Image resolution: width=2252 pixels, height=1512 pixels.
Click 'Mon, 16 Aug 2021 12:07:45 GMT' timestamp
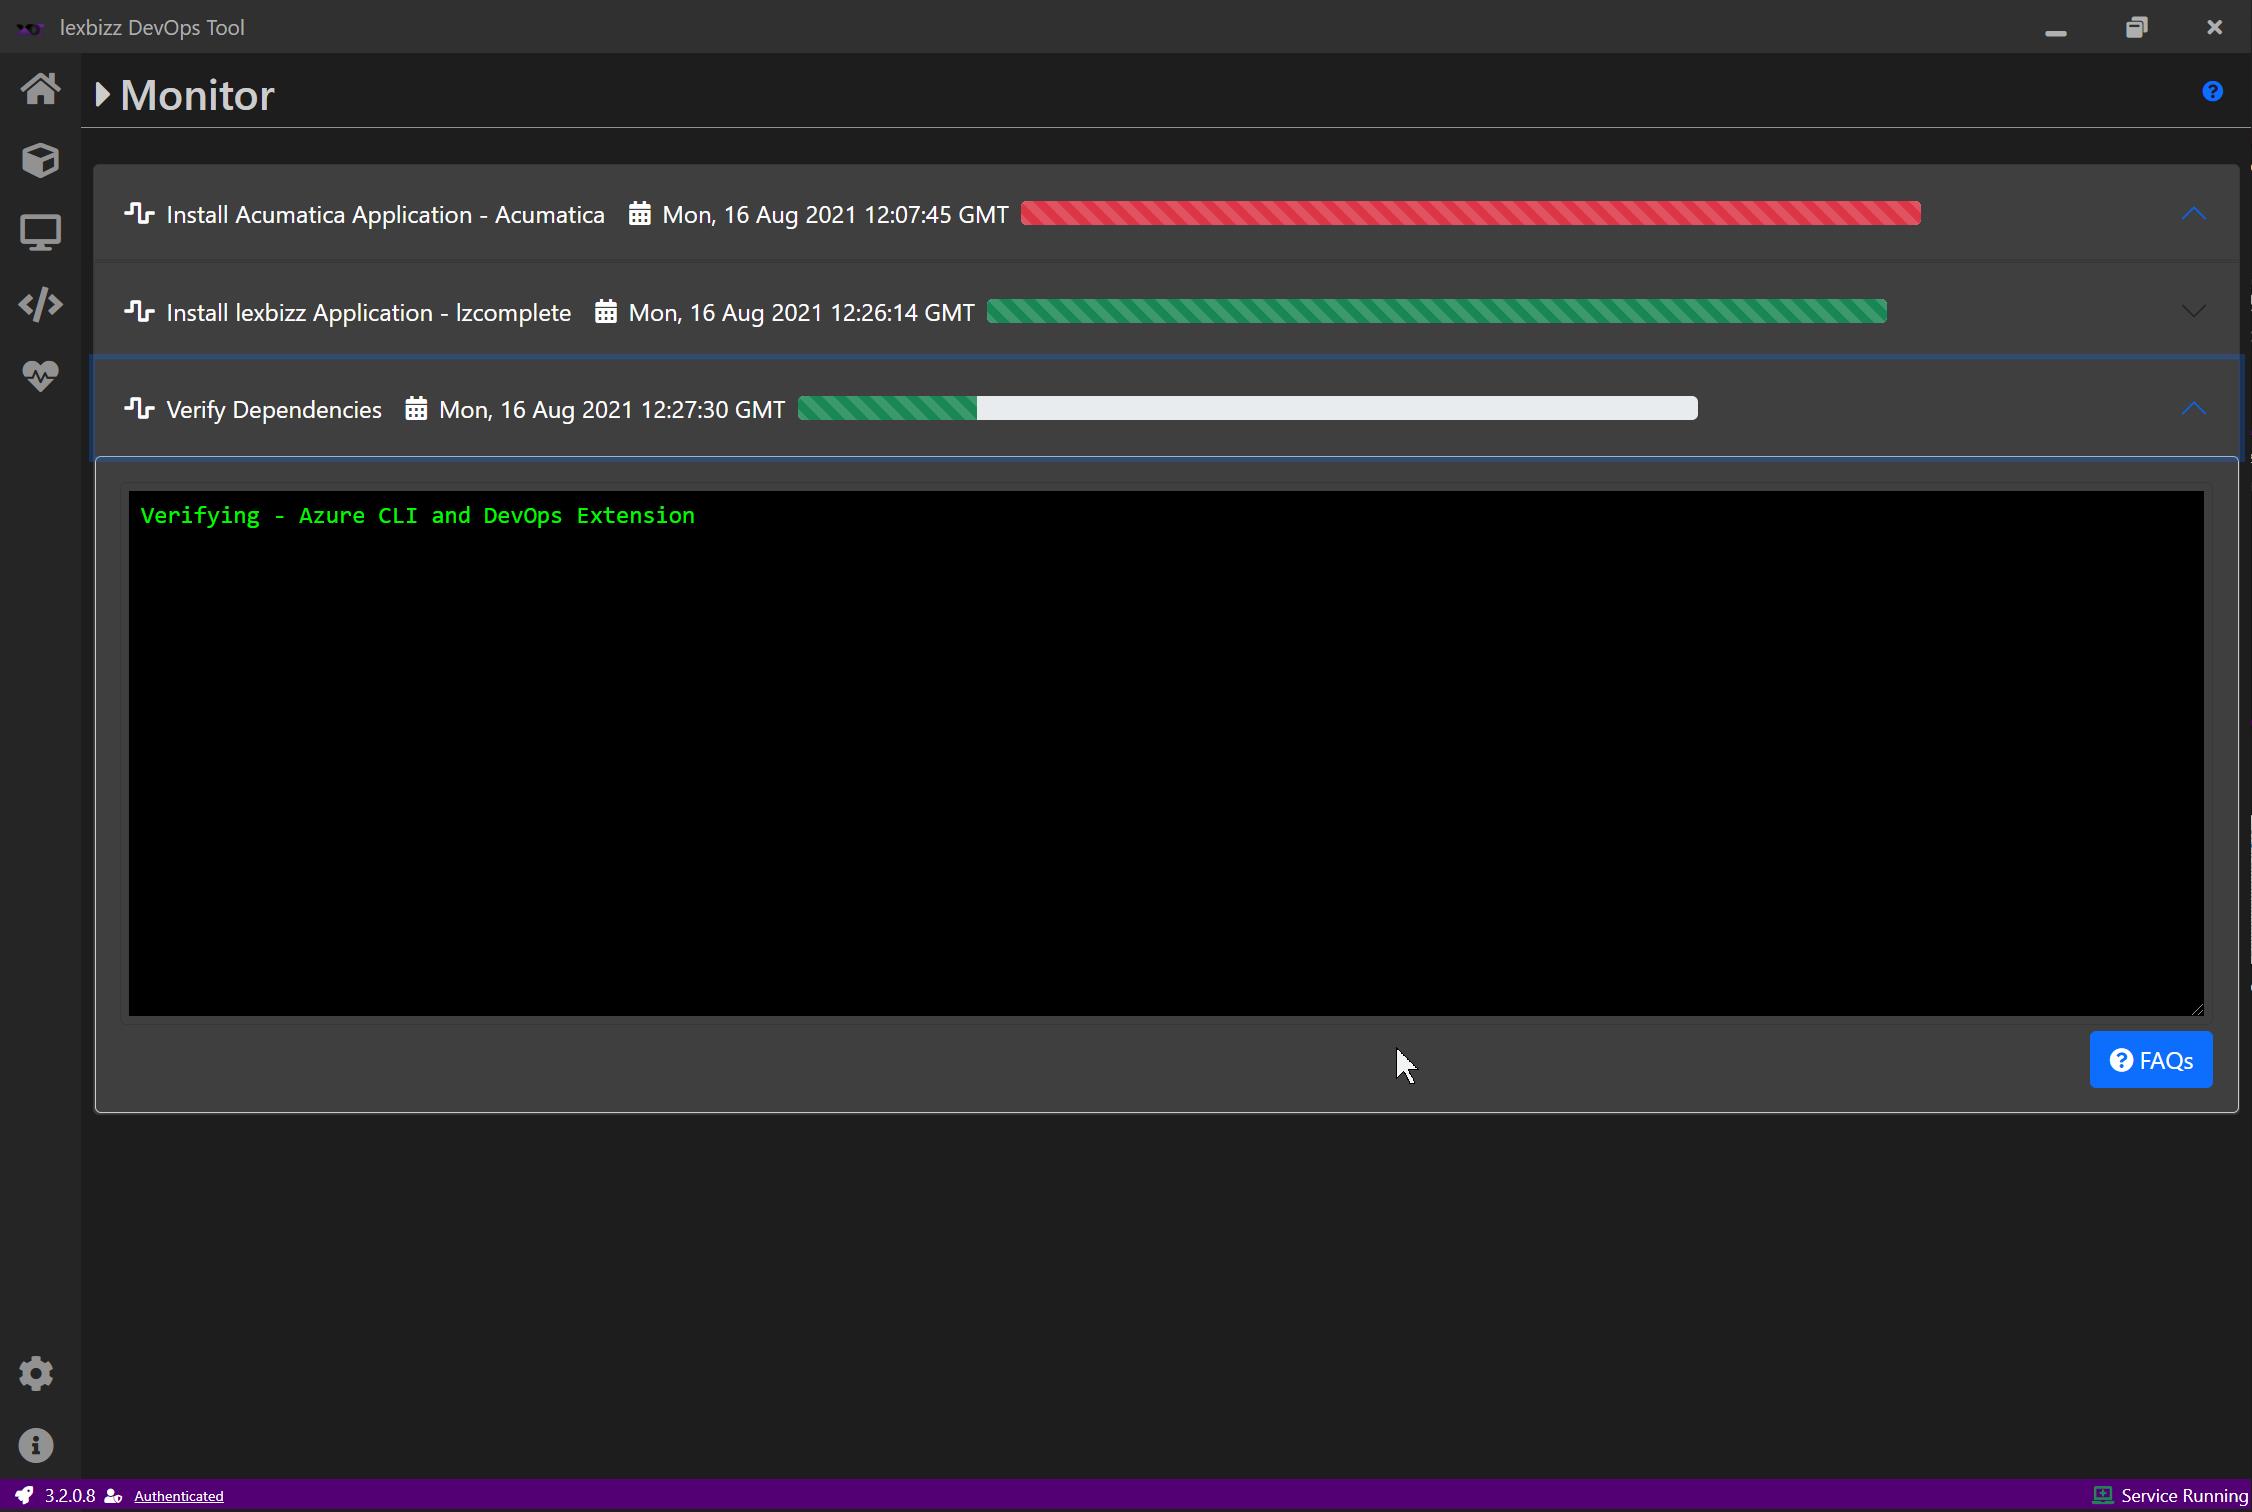(835, 215)
